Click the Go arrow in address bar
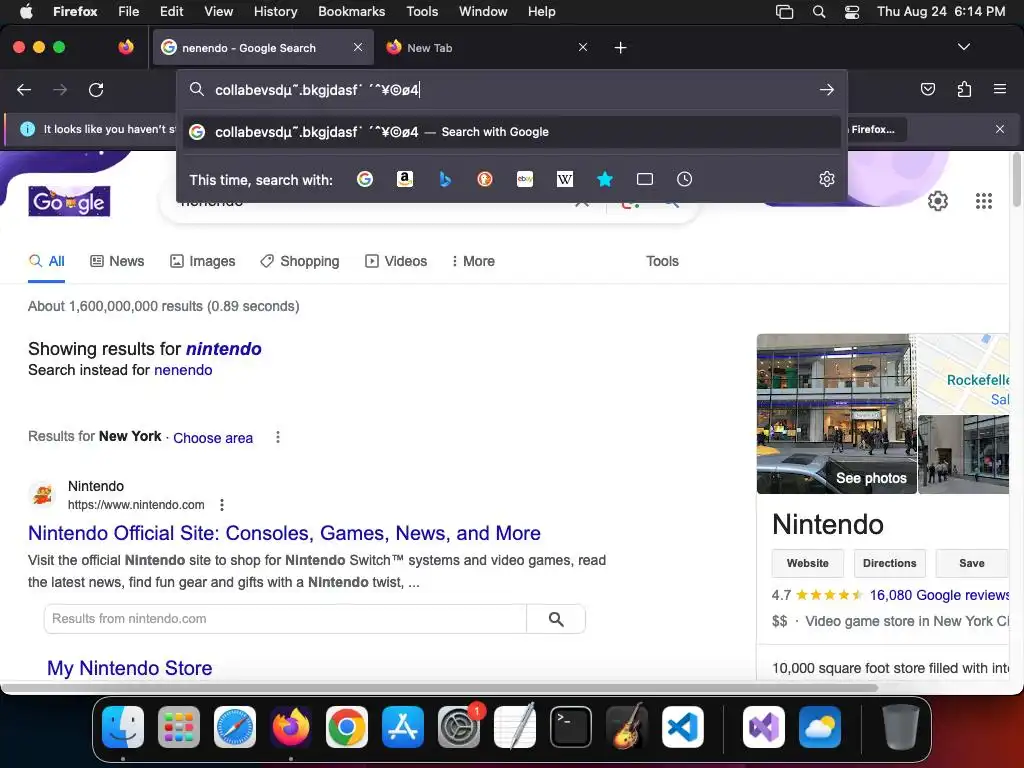This screenshot has width=1024, height=768. pos(827,89)
